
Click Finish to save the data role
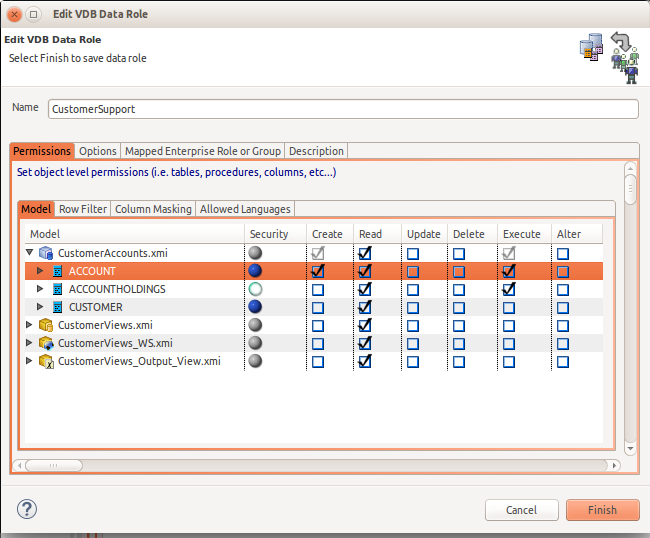click(x=603, y=510)
